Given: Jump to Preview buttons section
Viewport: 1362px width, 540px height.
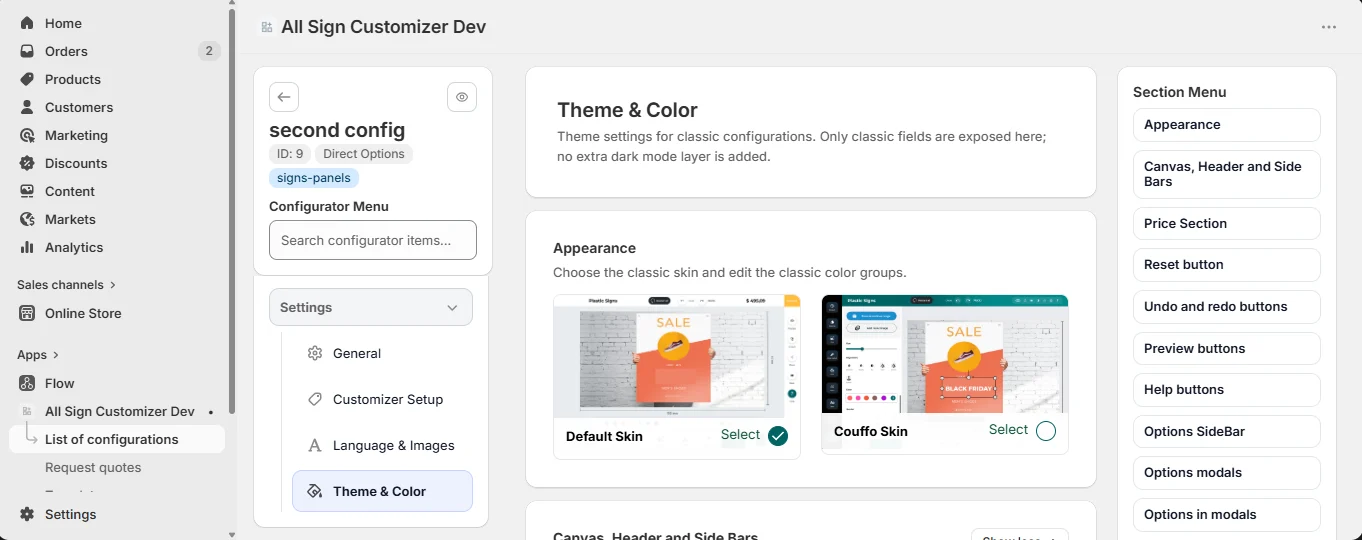Looking at the screenshot, I should pos(1226,348).
